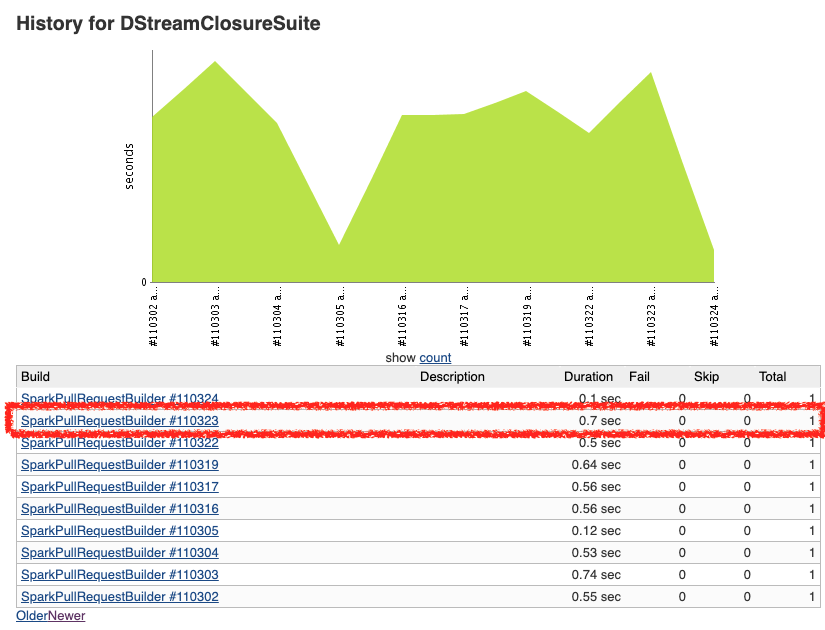Screen dimensions: 825x630
Task: Click the 0.7 sec duration cell
Action: tap(600, 421)
